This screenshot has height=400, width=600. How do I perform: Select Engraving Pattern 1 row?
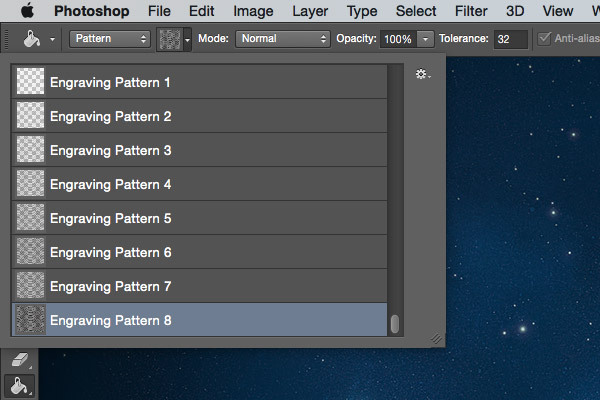tap(199, 82)
